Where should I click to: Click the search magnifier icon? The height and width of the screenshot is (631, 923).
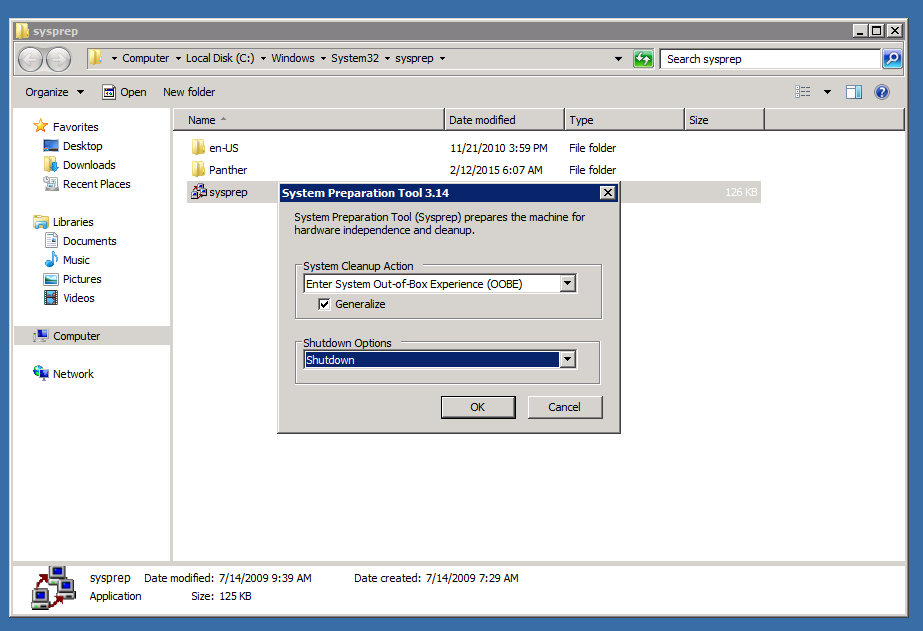[x=892, y=59]
